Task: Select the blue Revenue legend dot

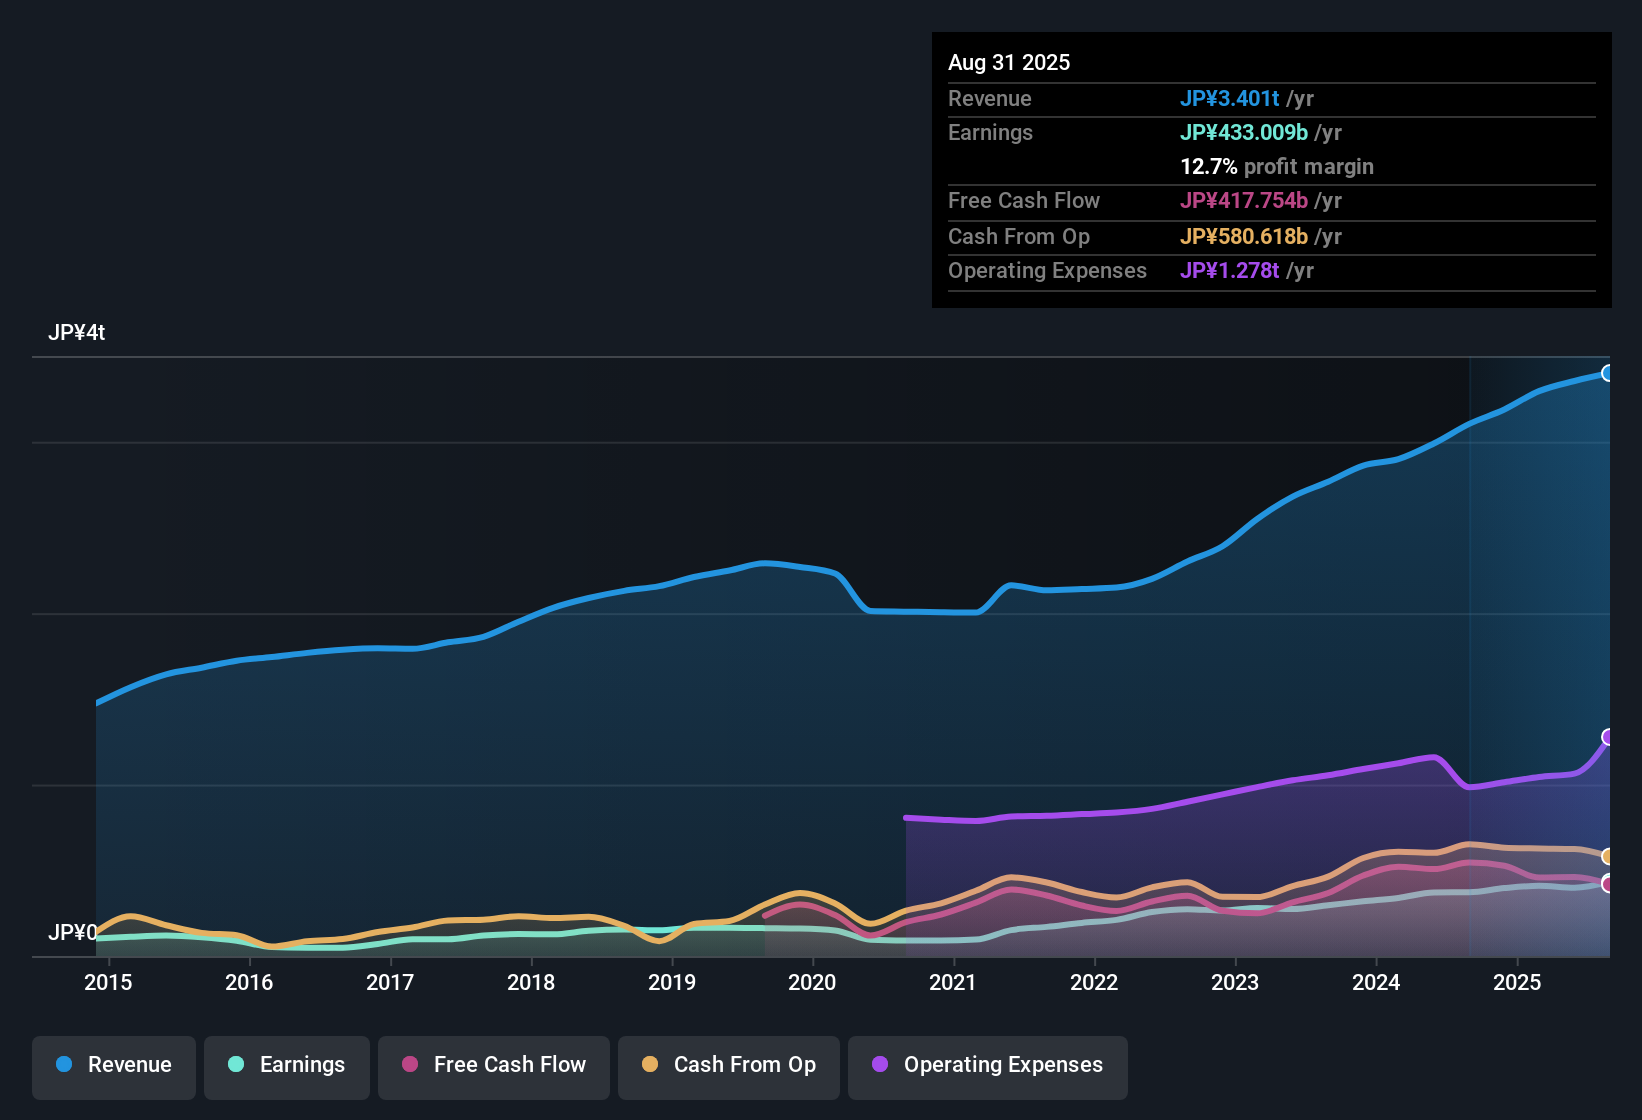Action: 64,1065
